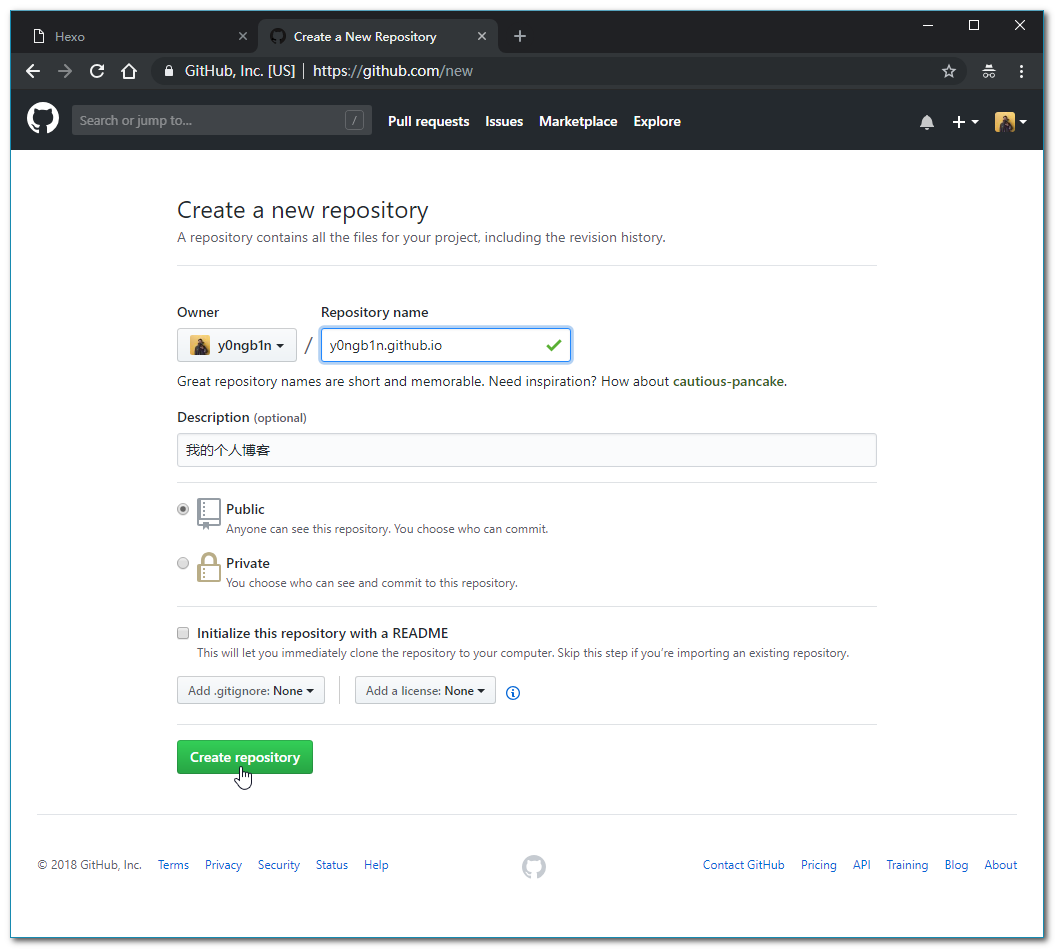
Task: Open the Add .gitignore dropdown
Action: pos(250,690)
